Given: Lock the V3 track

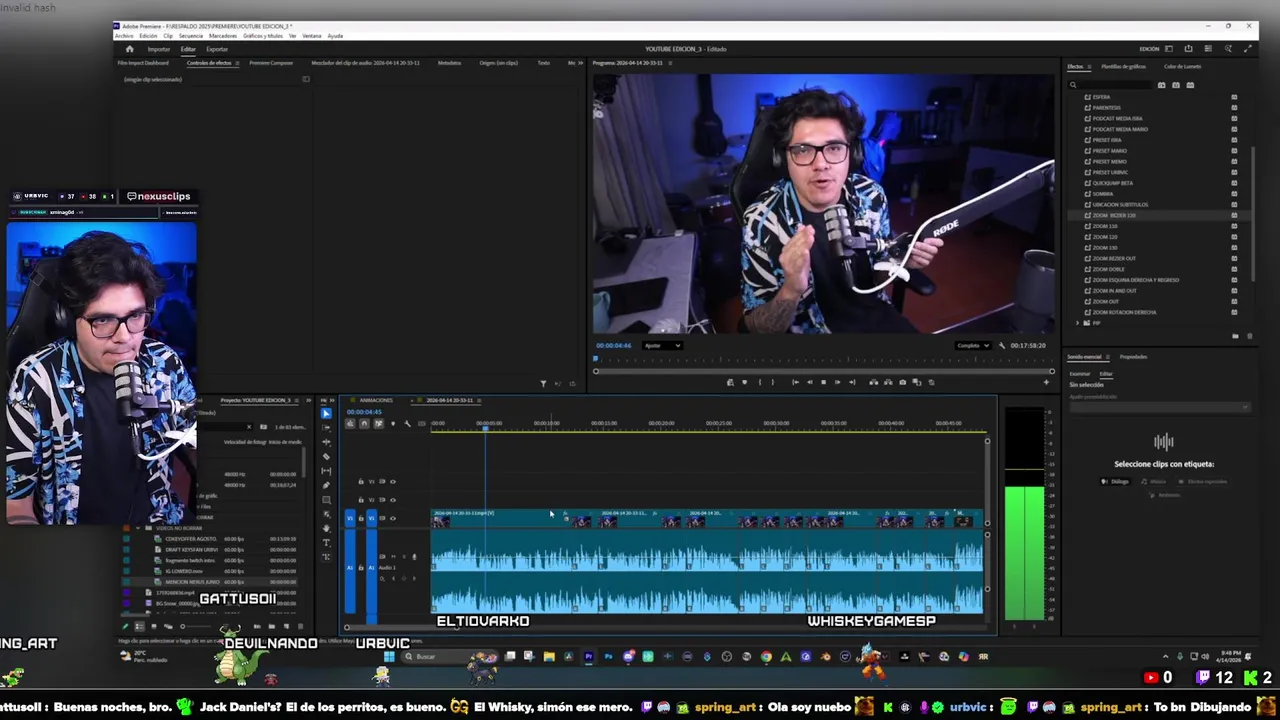Looking at the screenshot, I should (361, 482).
